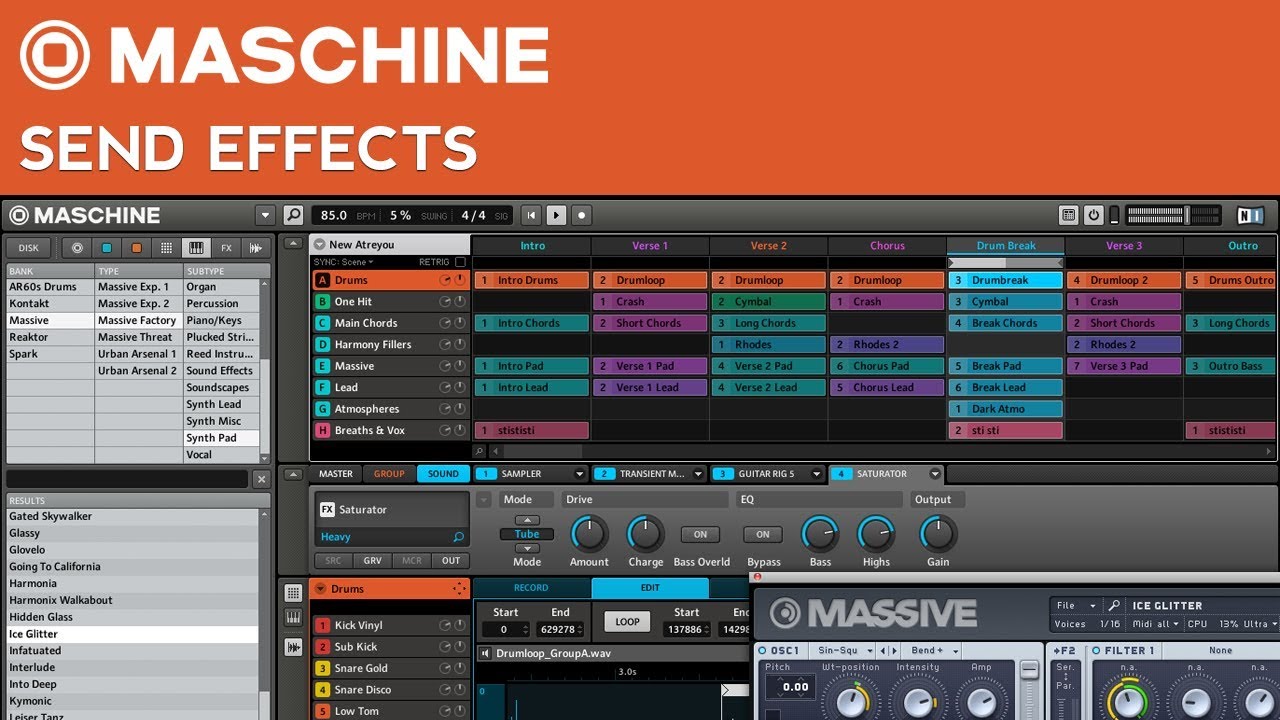Open the browser search magnifier icon
The width and height of the screenshot is (1280, 720).
click(293, 215)
